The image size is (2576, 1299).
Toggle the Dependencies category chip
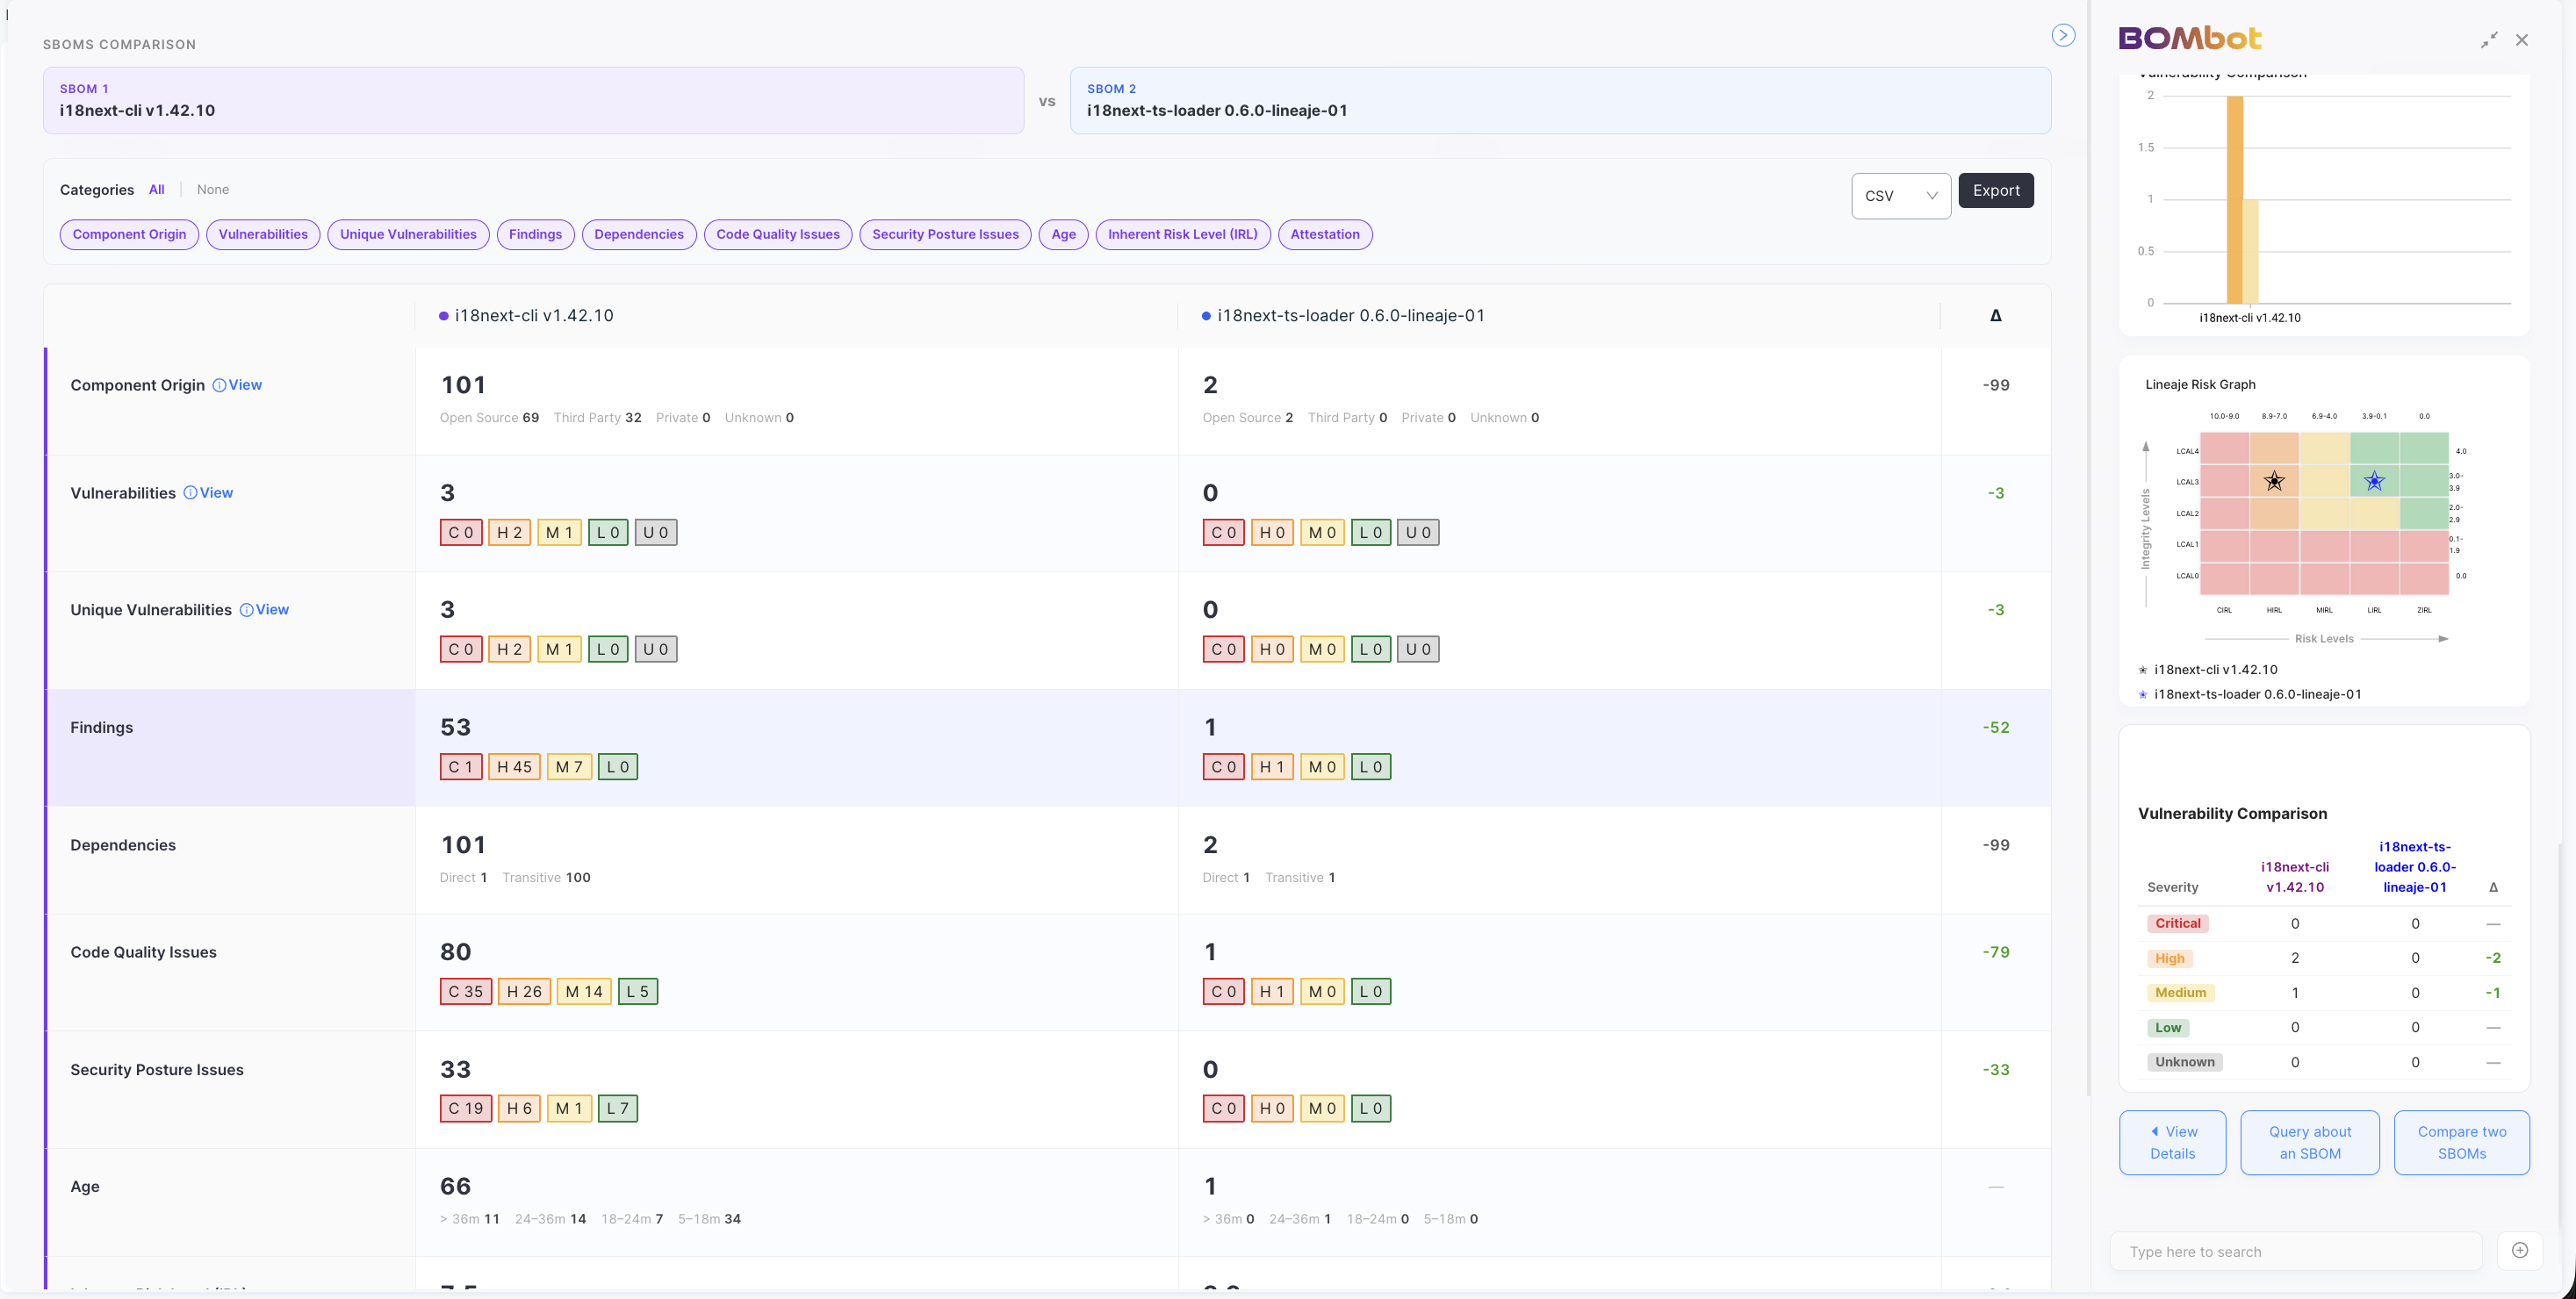click(639, 234)
